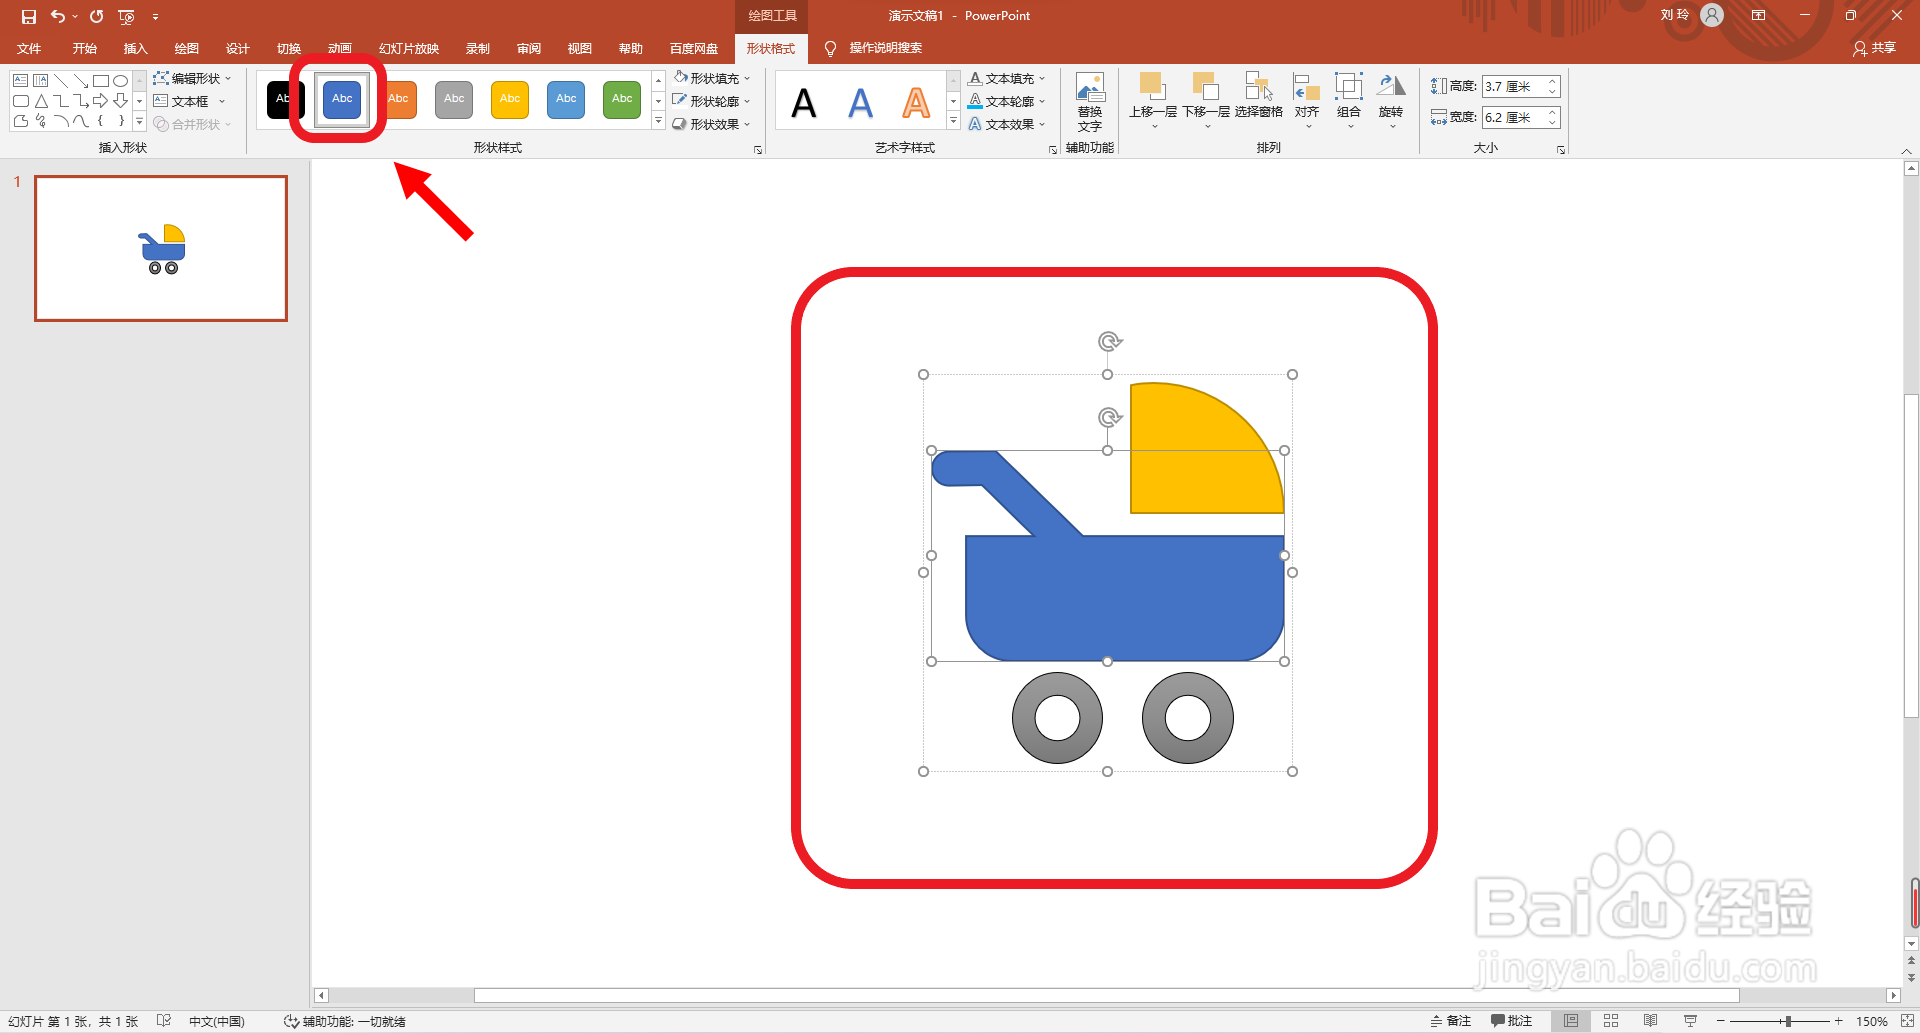
Task: Click the 高度 height input field
Action: [1514, 87]
